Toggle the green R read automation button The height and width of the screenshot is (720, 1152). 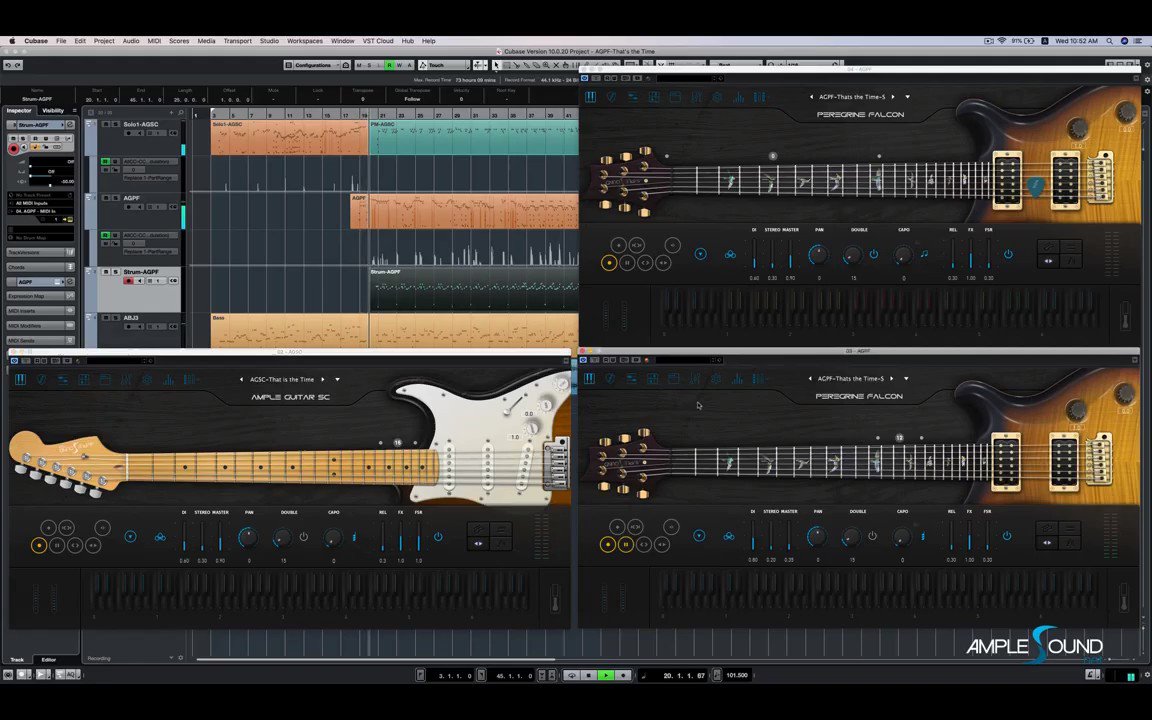389,65
